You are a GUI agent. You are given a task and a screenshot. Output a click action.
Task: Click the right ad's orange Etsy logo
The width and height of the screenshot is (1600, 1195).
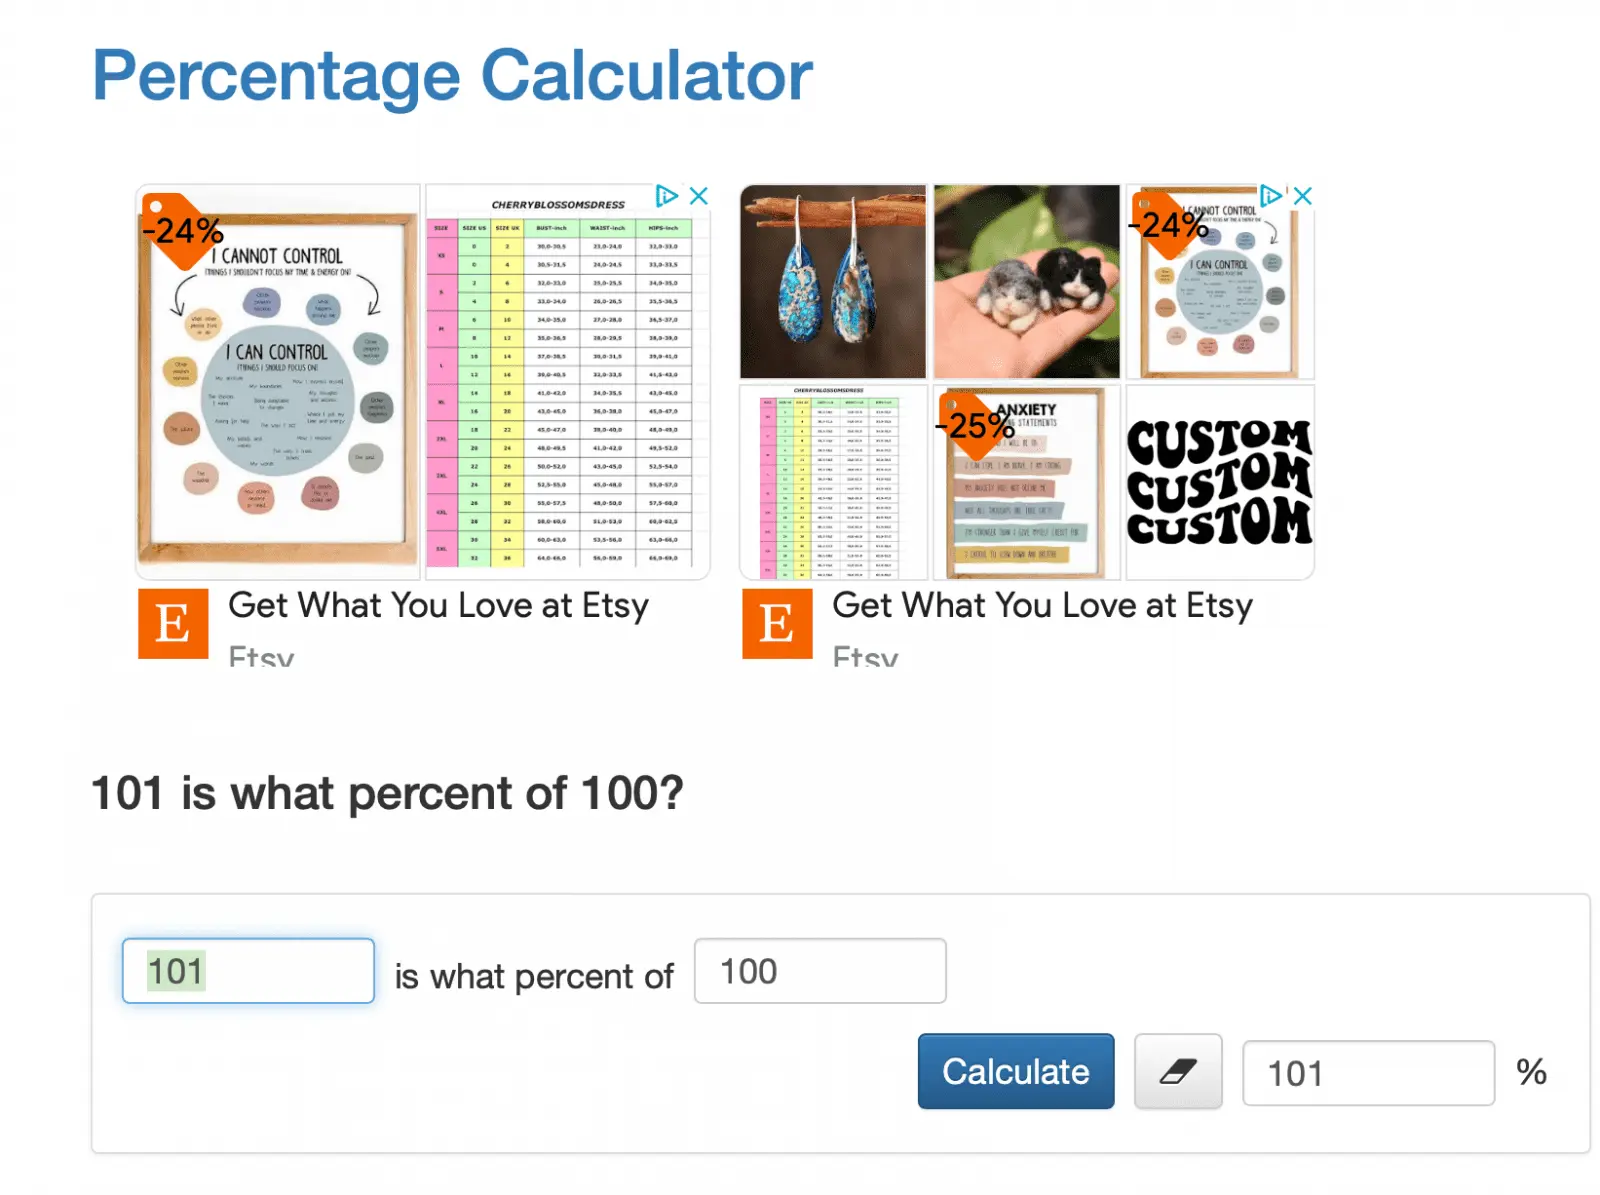[x=777, y=624]
